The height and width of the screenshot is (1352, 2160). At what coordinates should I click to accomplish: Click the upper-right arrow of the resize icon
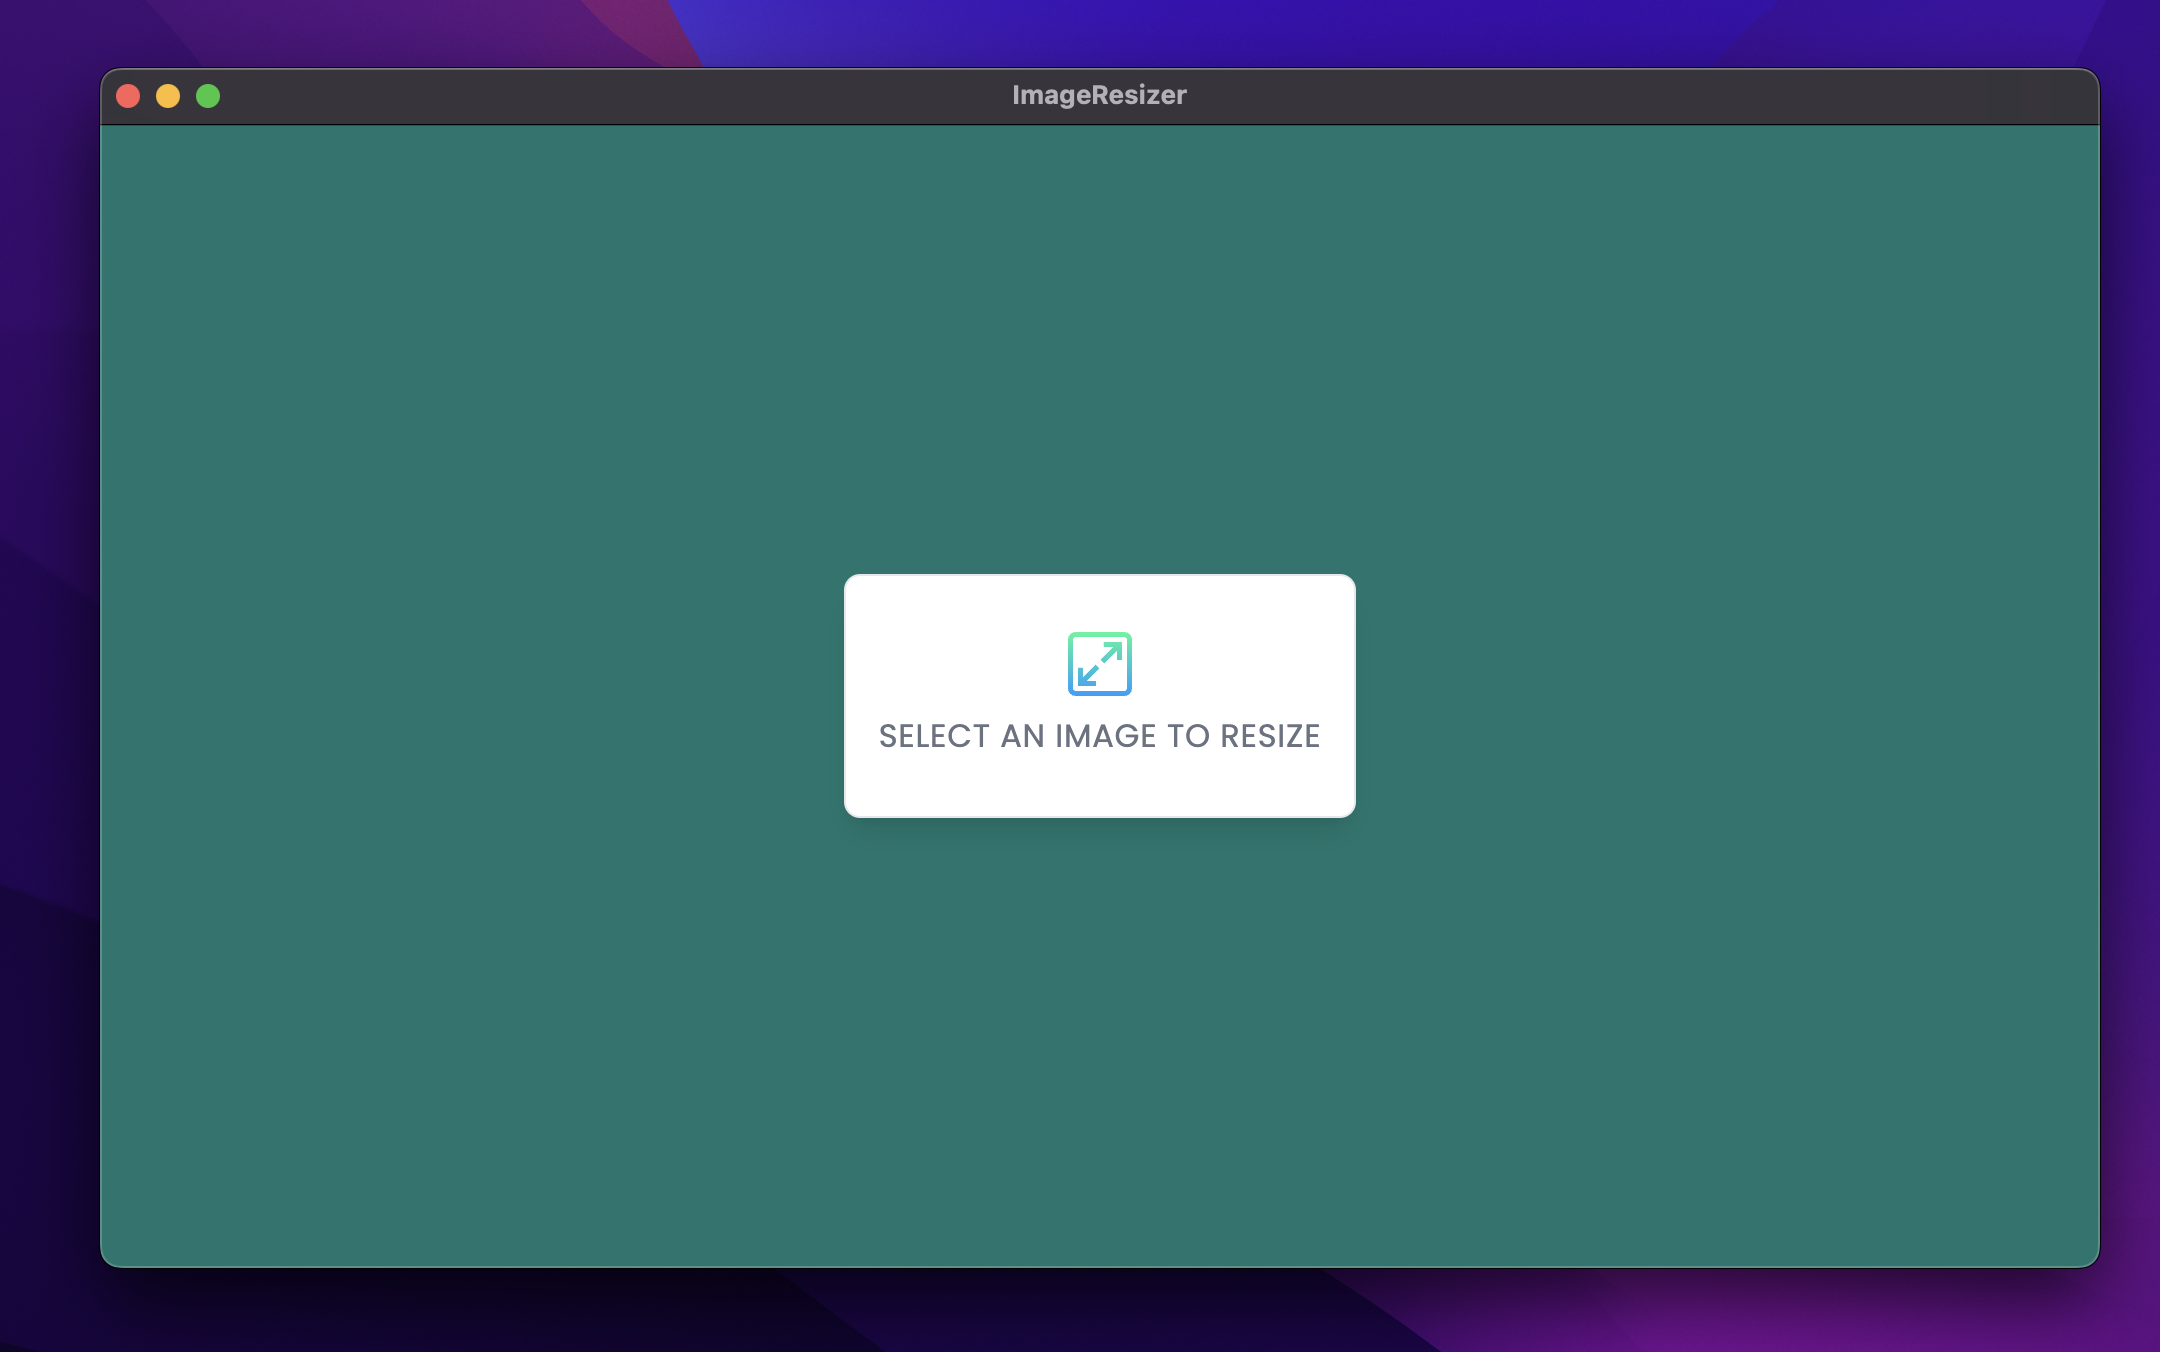click(x=1113, y=651)
